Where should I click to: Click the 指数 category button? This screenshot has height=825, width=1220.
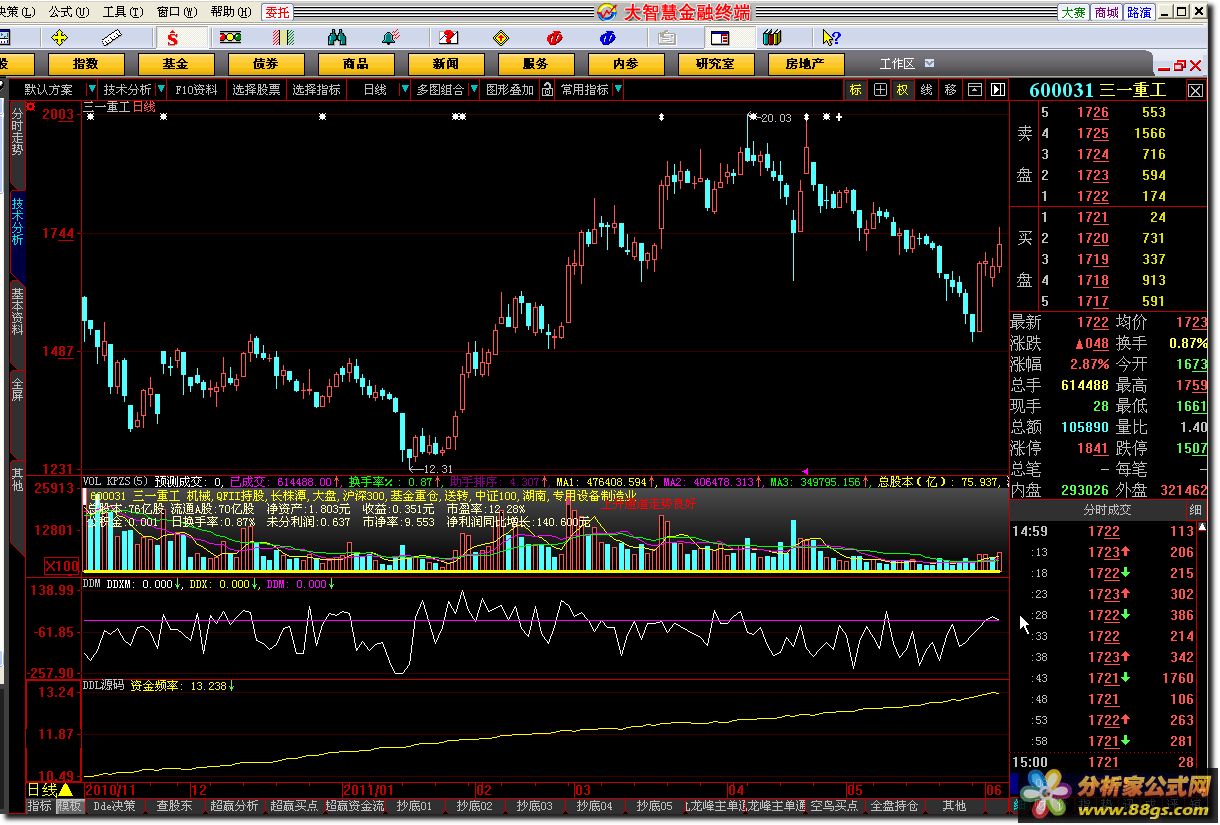[x=87, y=64]
